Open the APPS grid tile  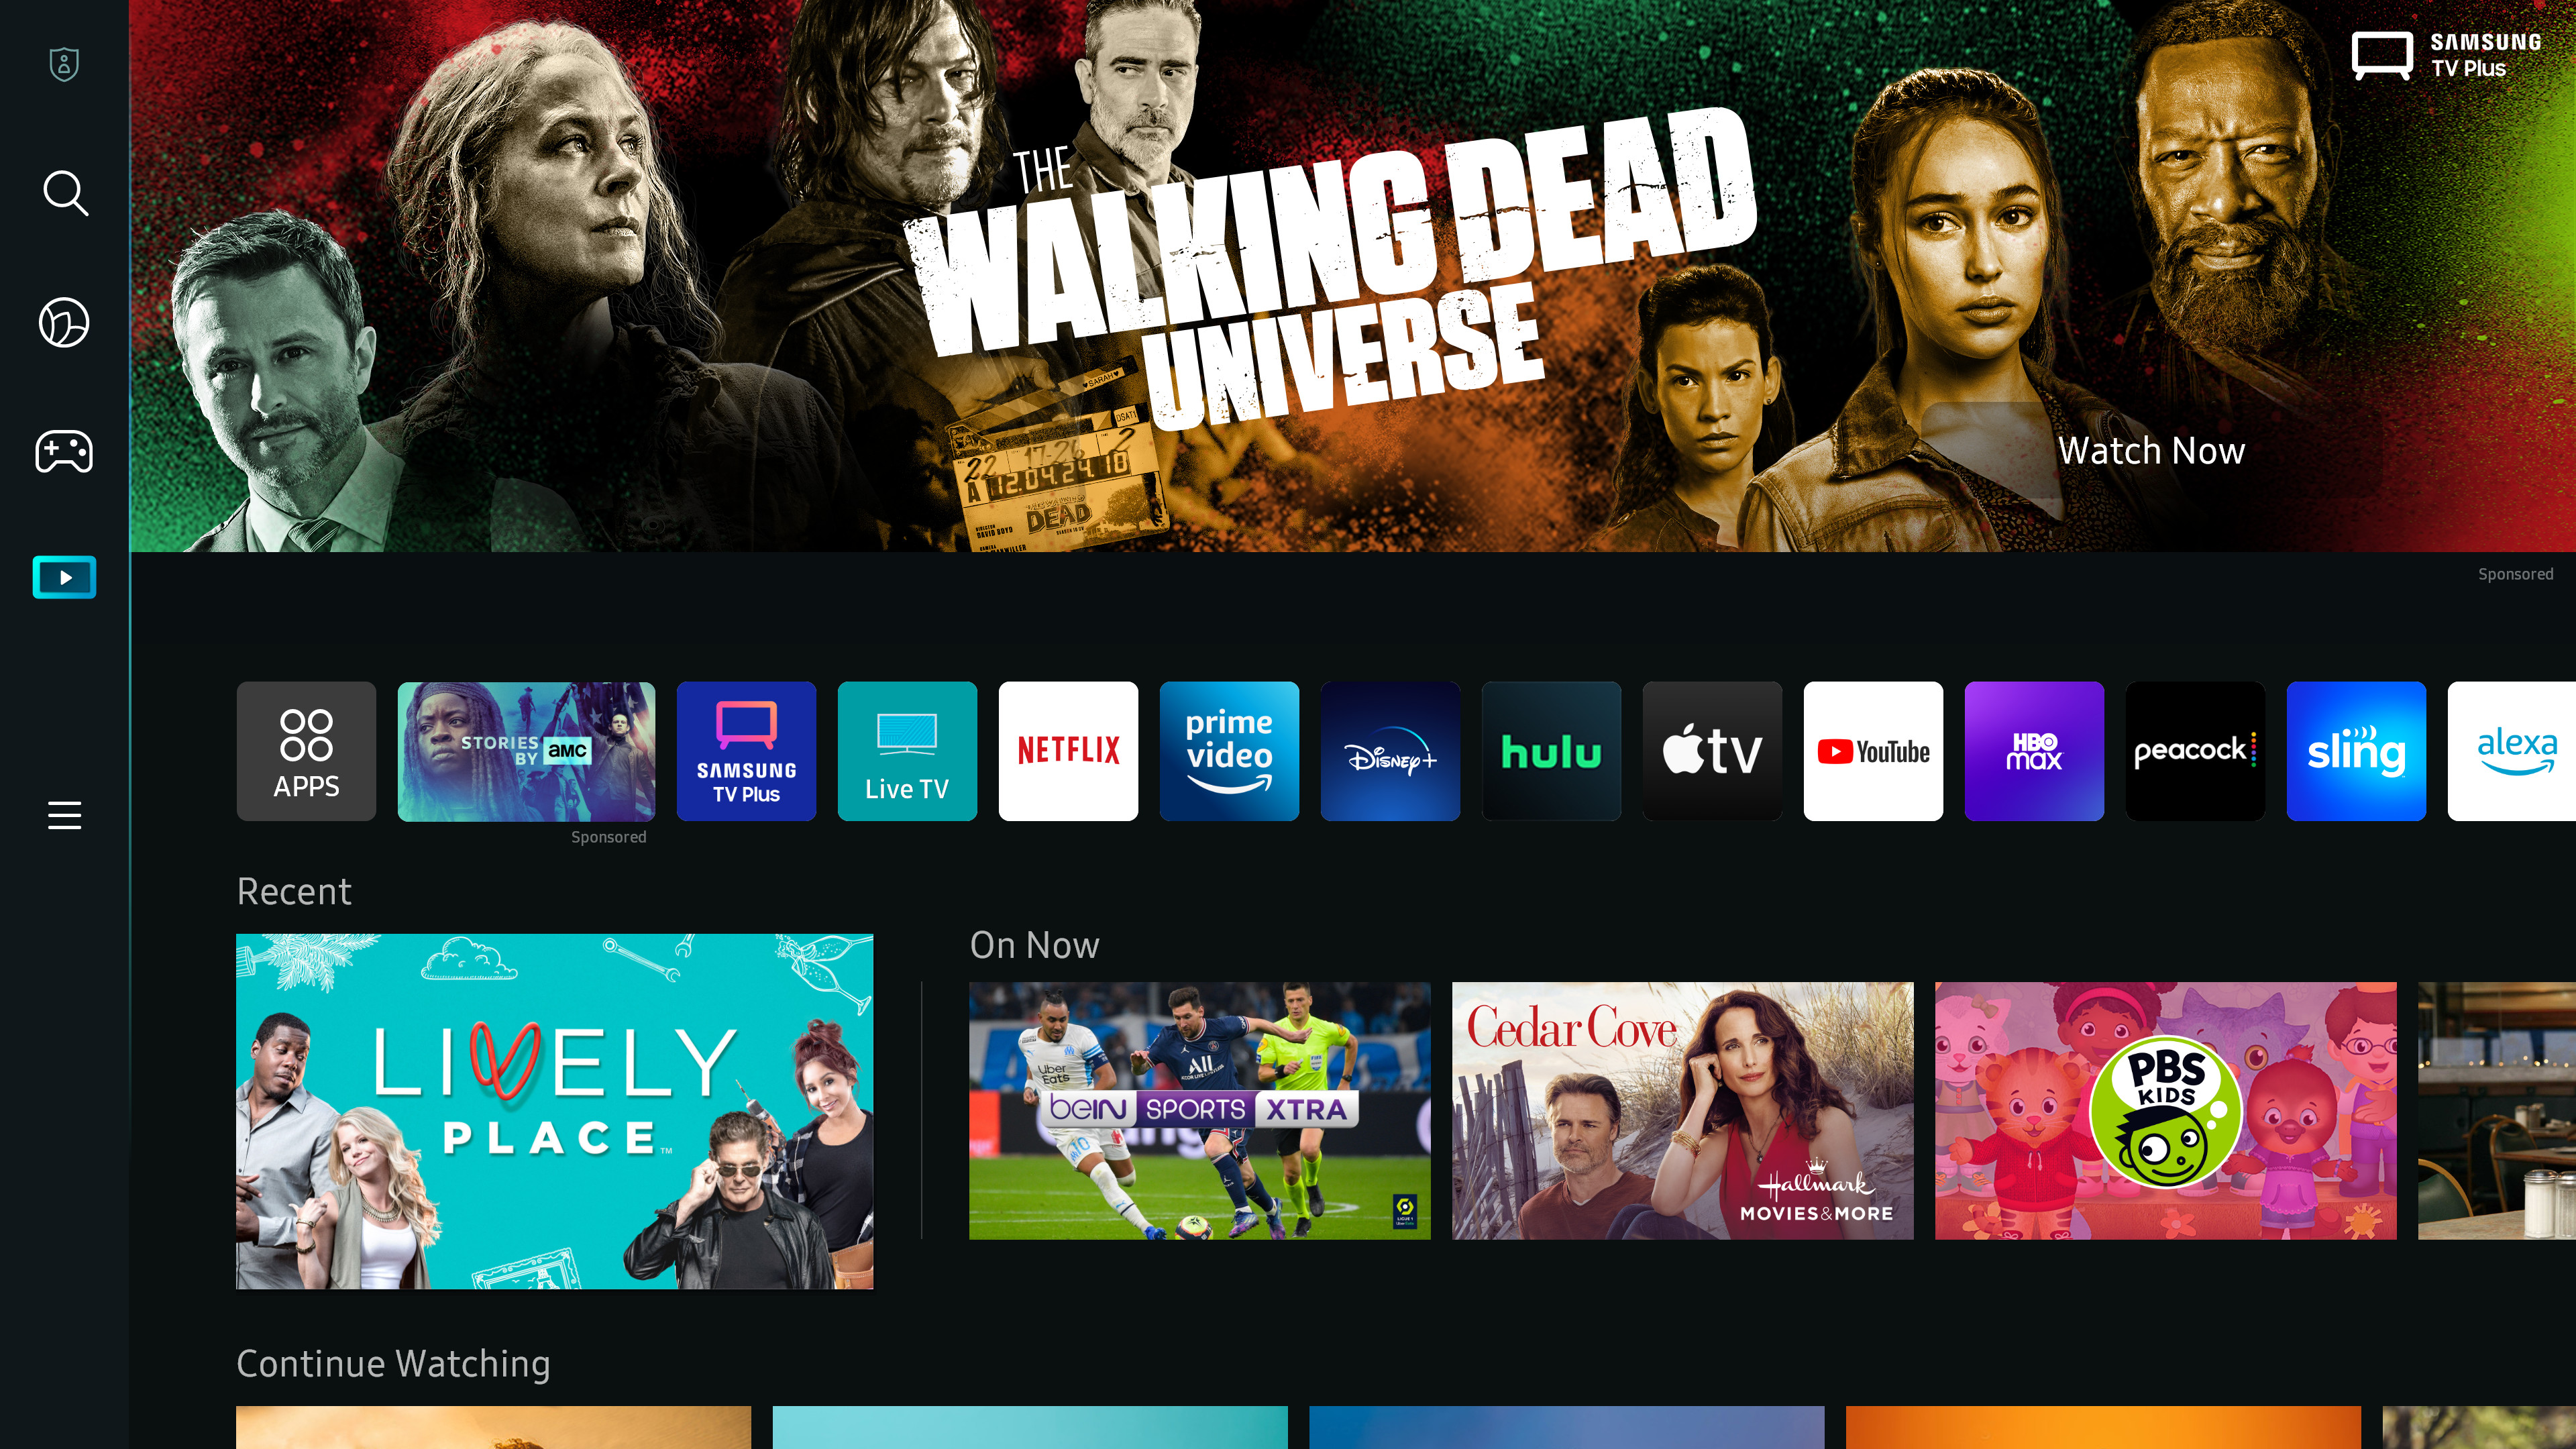(x=306, y=750)
